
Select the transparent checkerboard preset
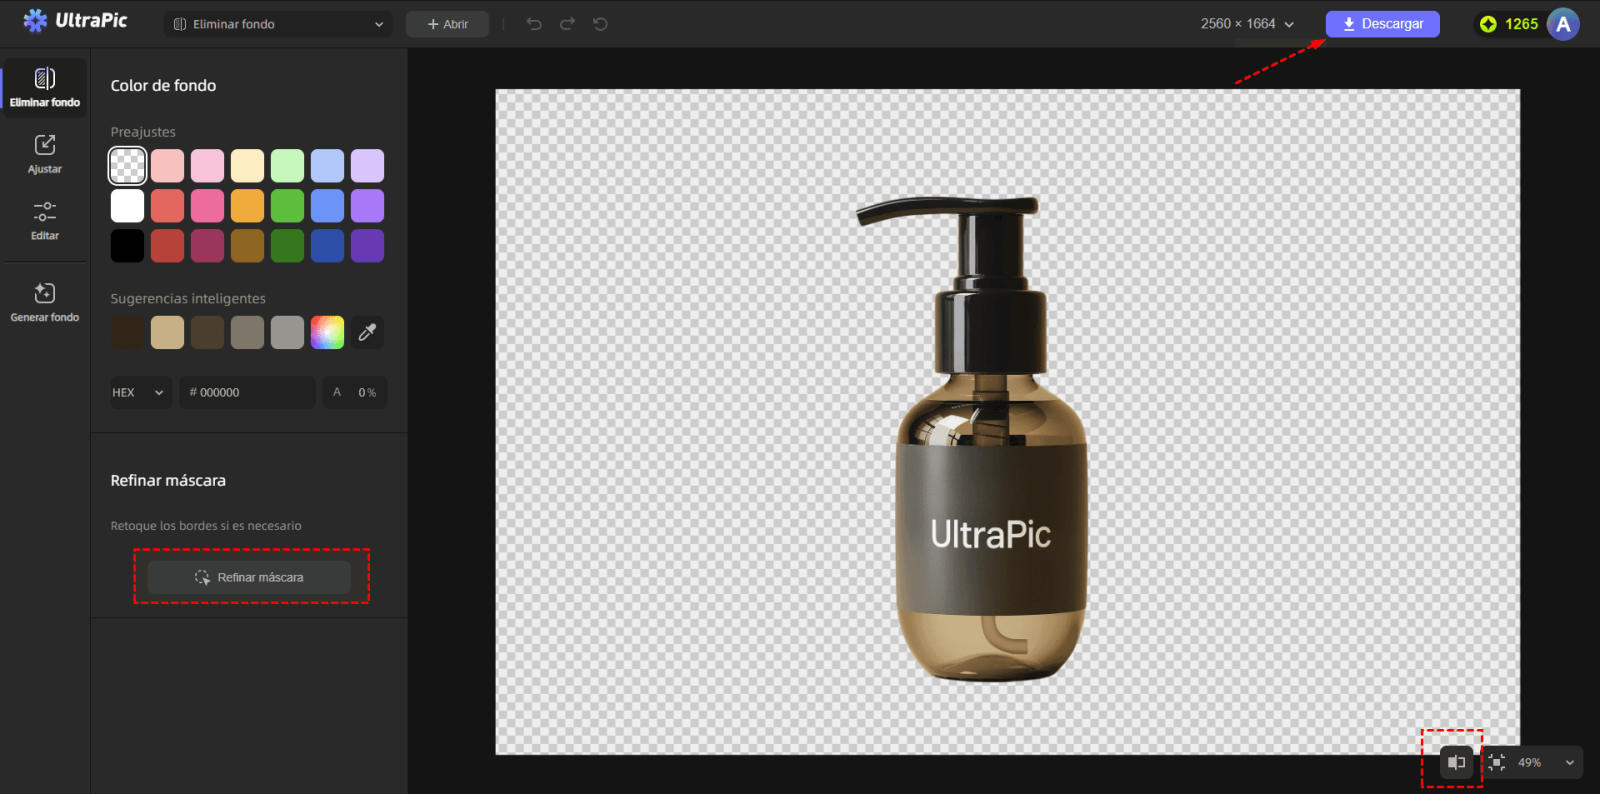[127, 166]
